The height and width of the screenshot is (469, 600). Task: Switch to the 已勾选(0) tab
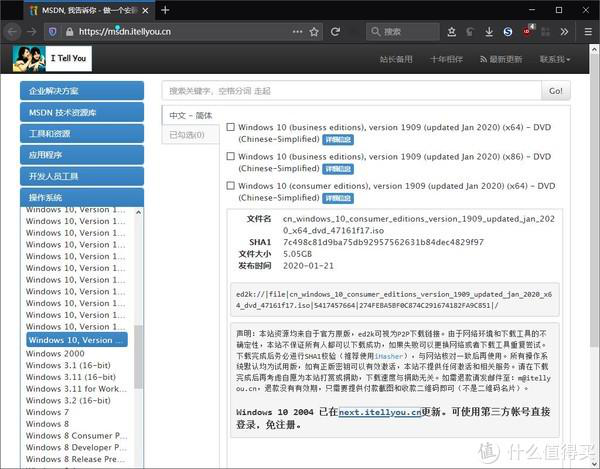(x=191, y=135)
